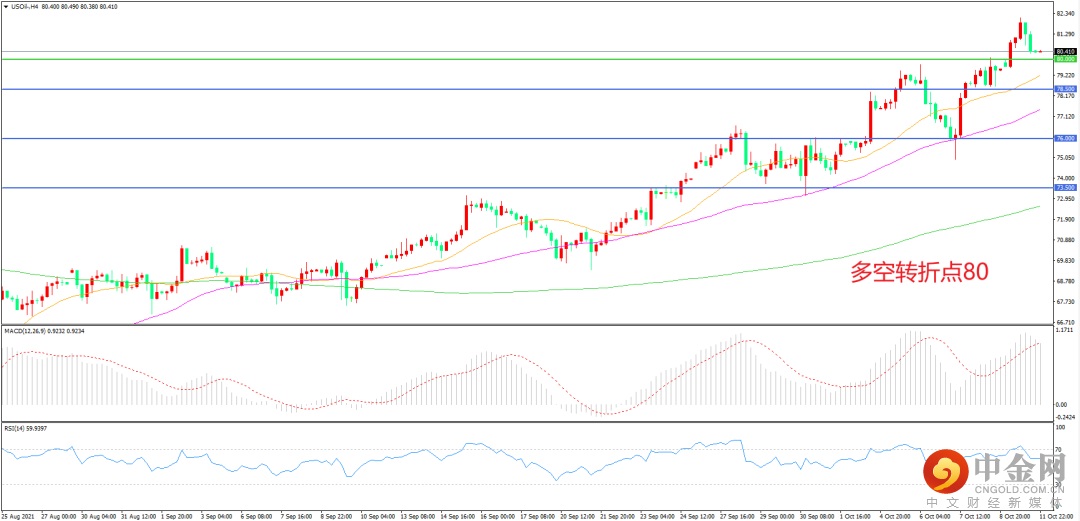The image size is (1080, 521).
Task: Click the red annotation text 多空转折点80
Action: click(920, 274)
